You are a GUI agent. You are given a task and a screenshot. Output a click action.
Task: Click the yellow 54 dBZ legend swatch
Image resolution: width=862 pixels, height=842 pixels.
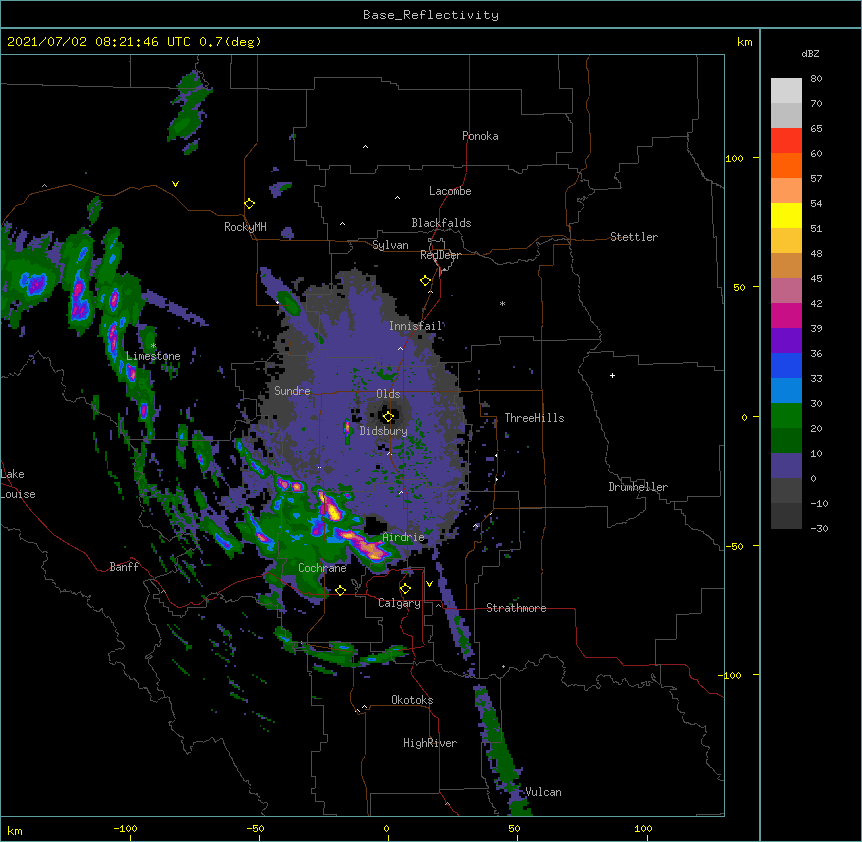786,215
